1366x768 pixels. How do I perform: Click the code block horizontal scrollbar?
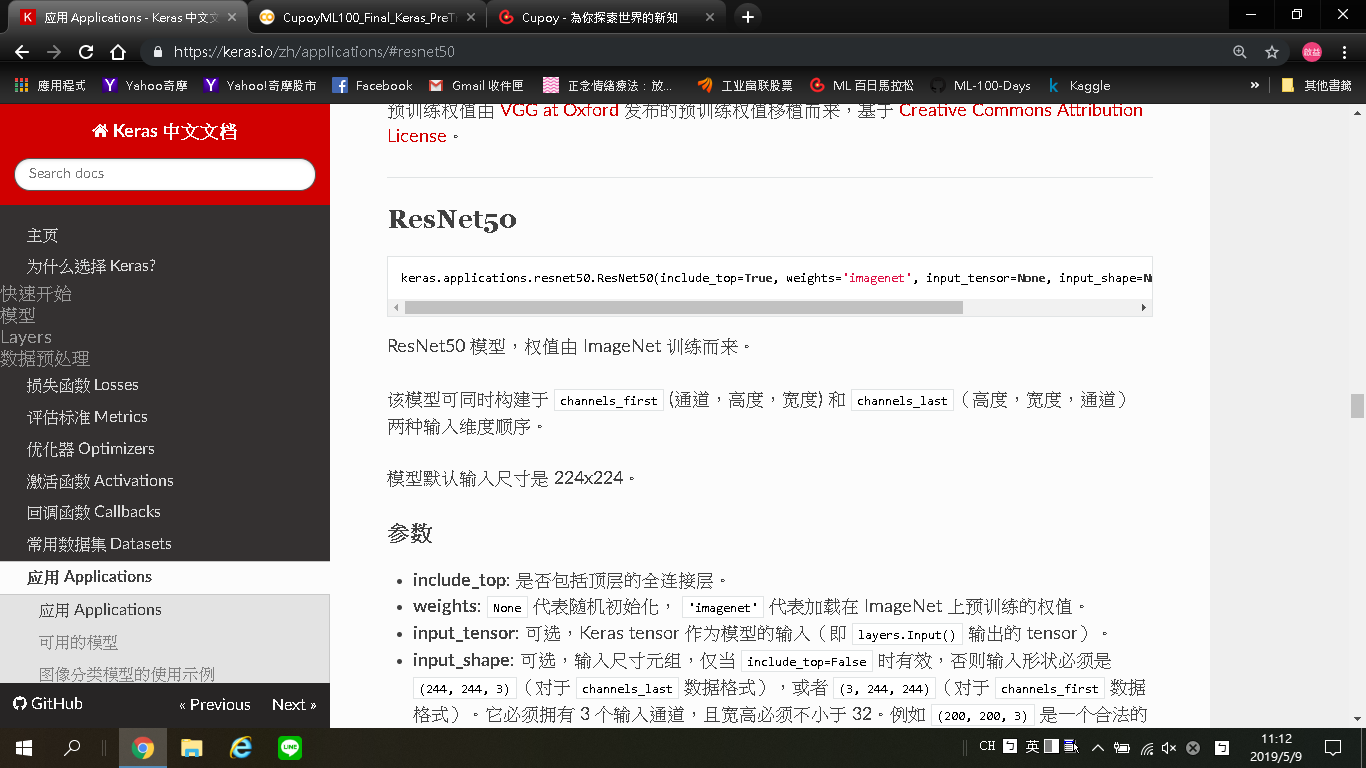point(683,308)
